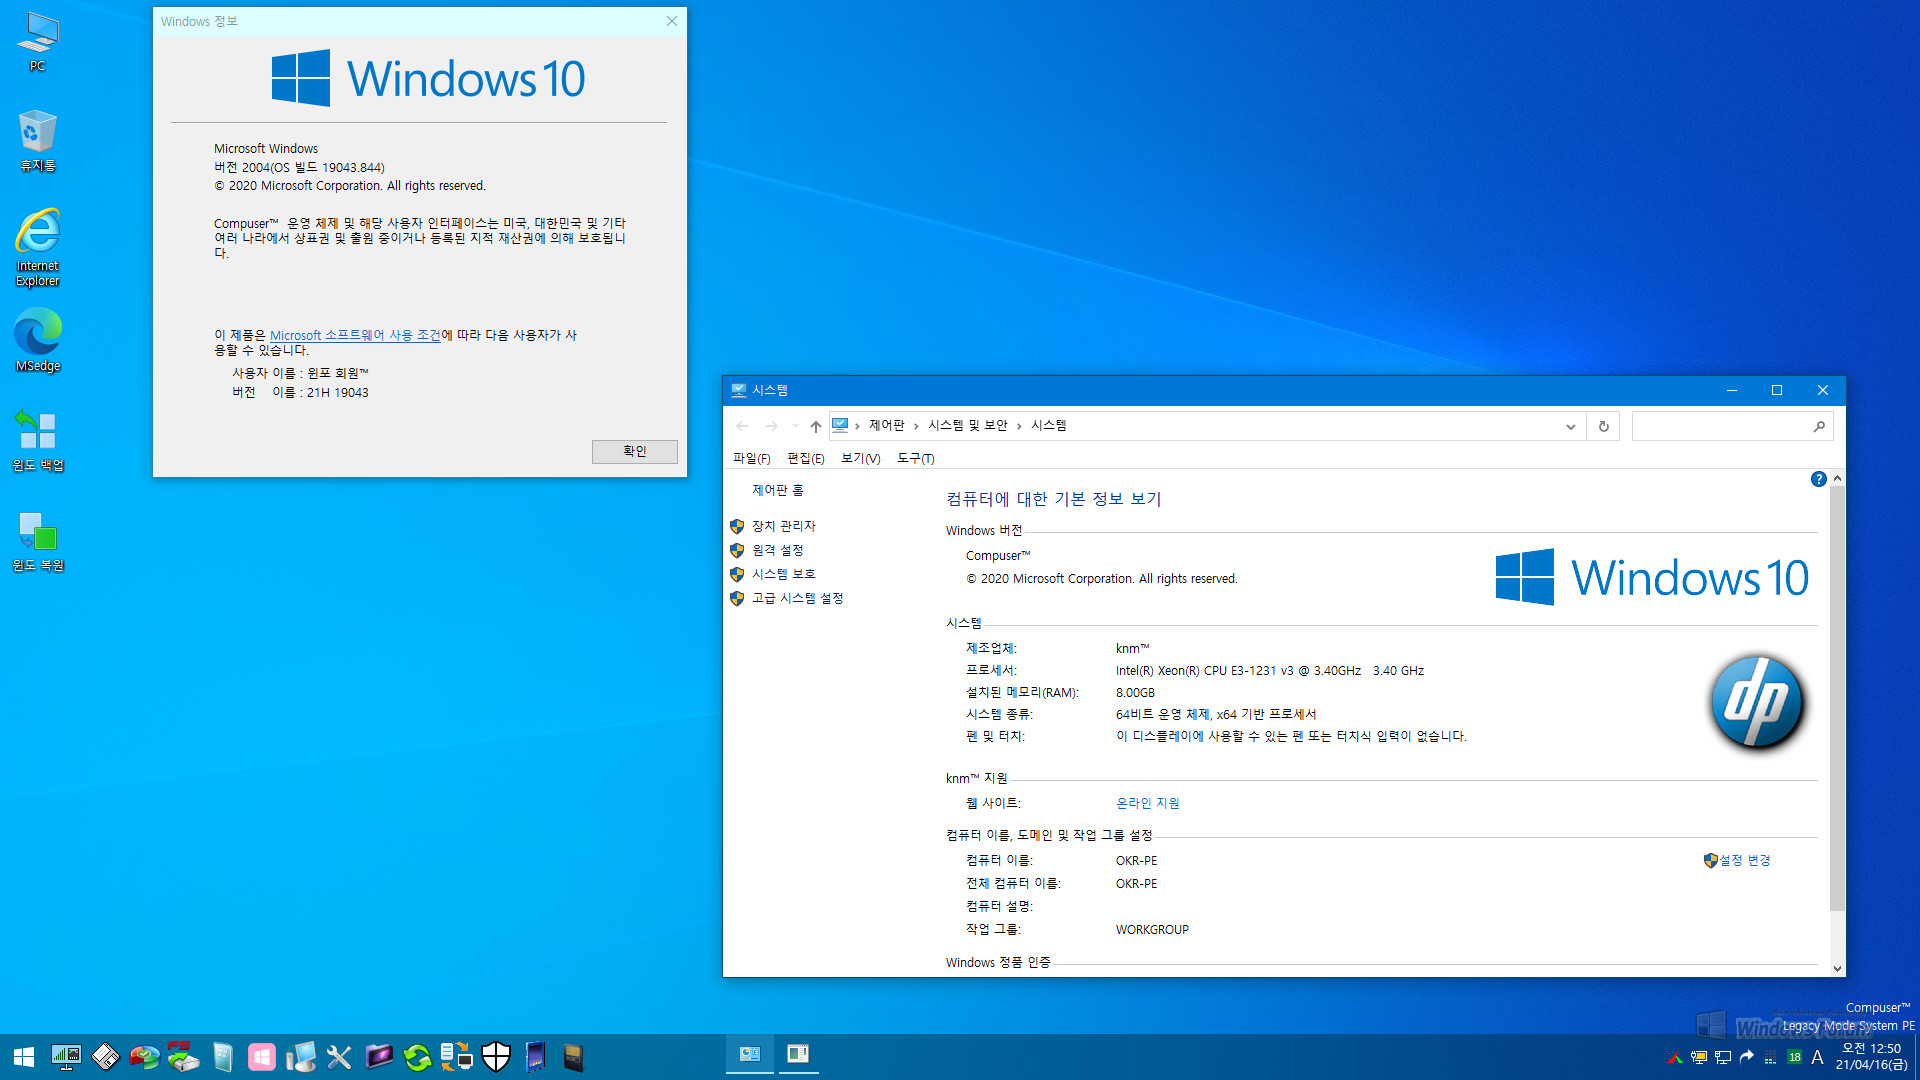Open the teal window panel taskbar icon

coord(222,1057)
